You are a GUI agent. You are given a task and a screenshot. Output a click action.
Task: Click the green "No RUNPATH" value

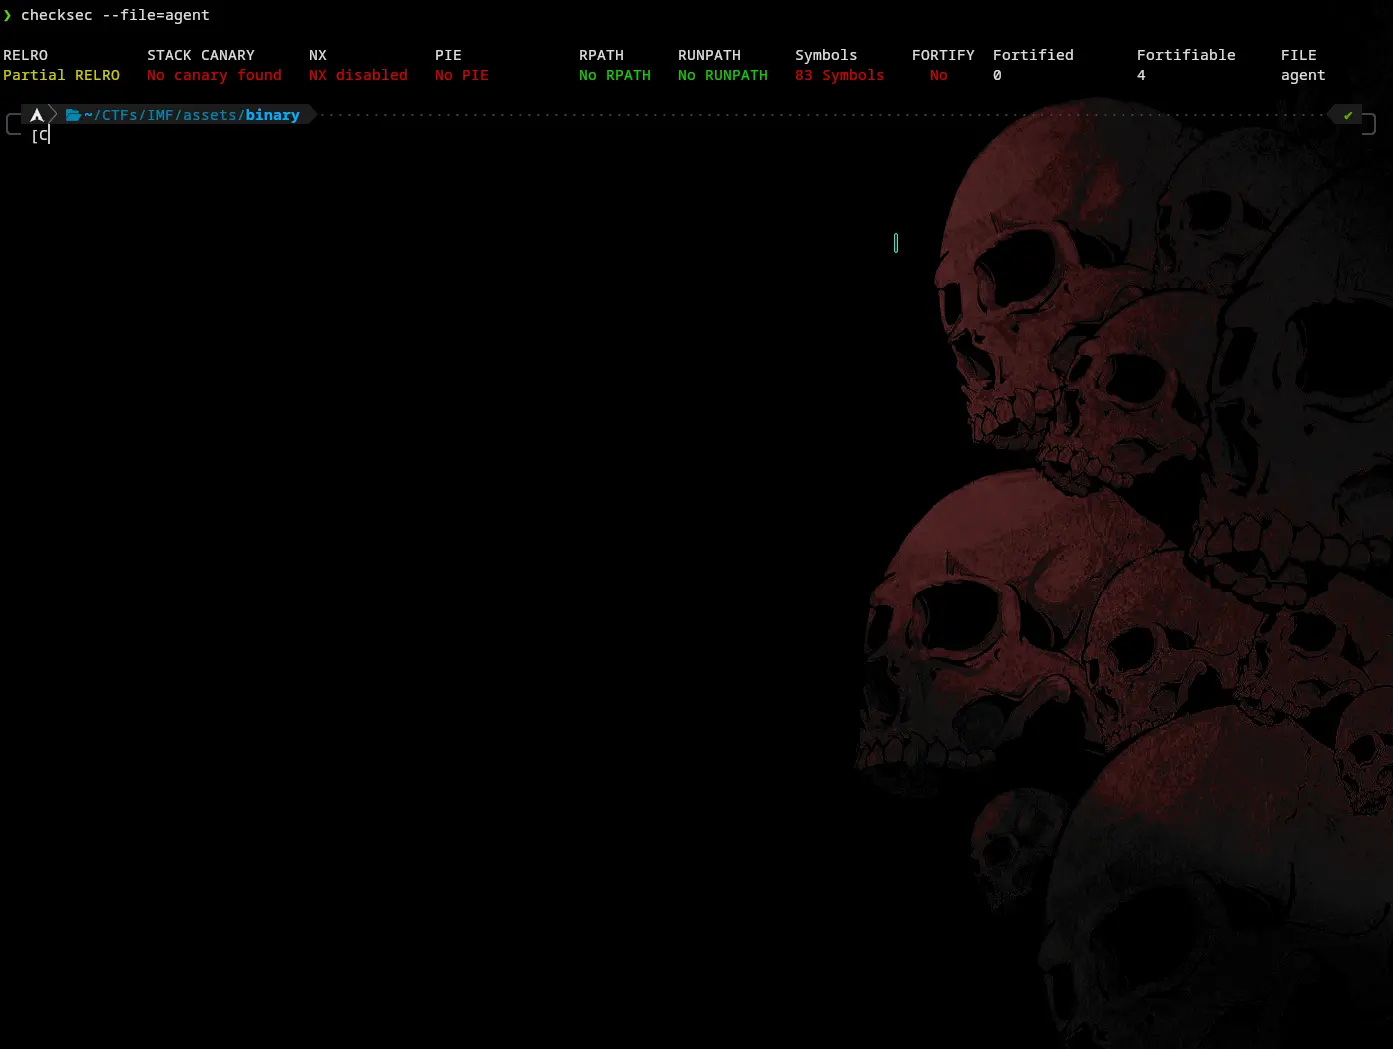click(722, 75)
